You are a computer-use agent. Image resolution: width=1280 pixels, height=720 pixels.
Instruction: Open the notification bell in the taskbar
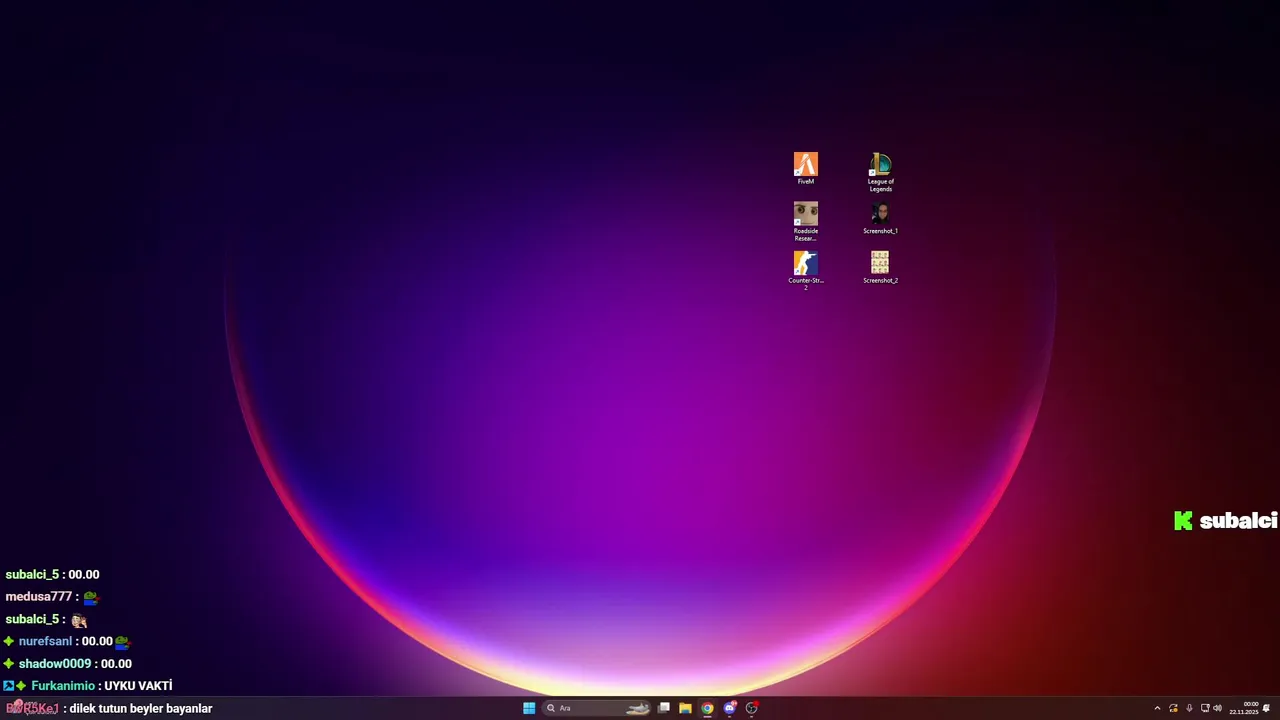coord(1266,708)
